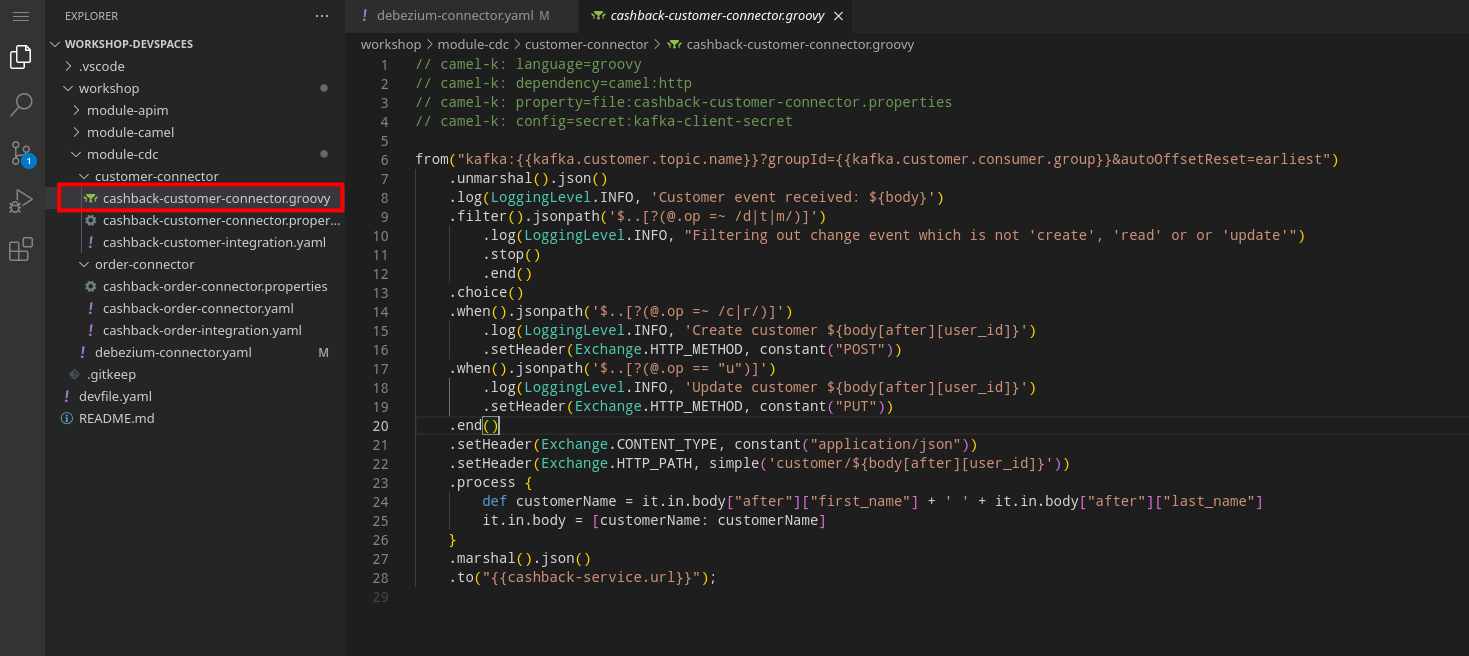Viewport: 1469px width, 656px height.
Task: Switch to the debezium-connector.yaml tab
Action: click(x=462, y=16)
